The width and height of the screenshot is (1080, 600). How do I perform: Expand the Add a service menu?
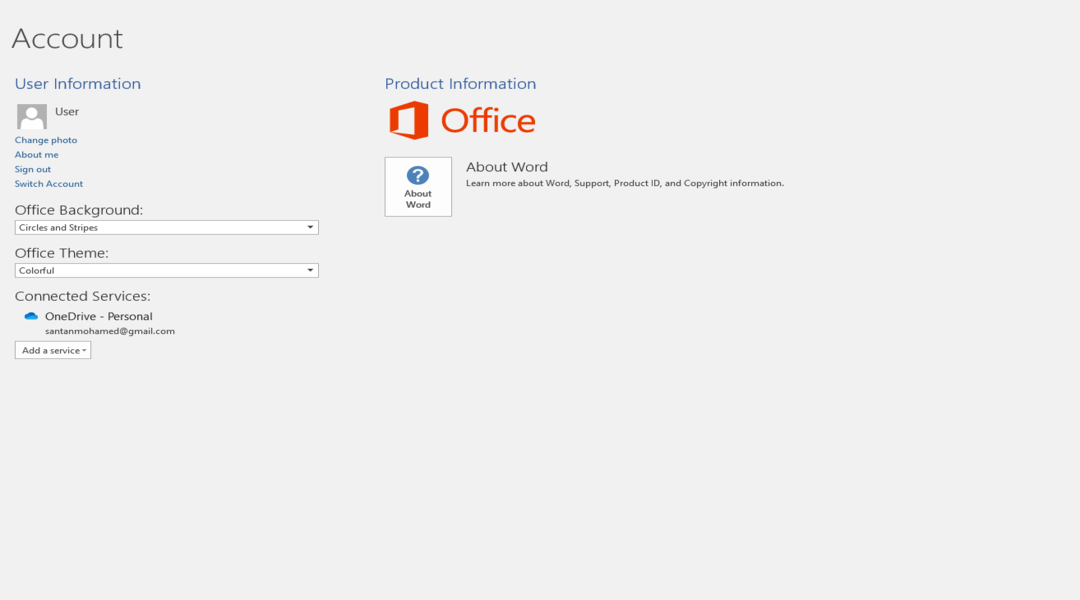(53, 350)
